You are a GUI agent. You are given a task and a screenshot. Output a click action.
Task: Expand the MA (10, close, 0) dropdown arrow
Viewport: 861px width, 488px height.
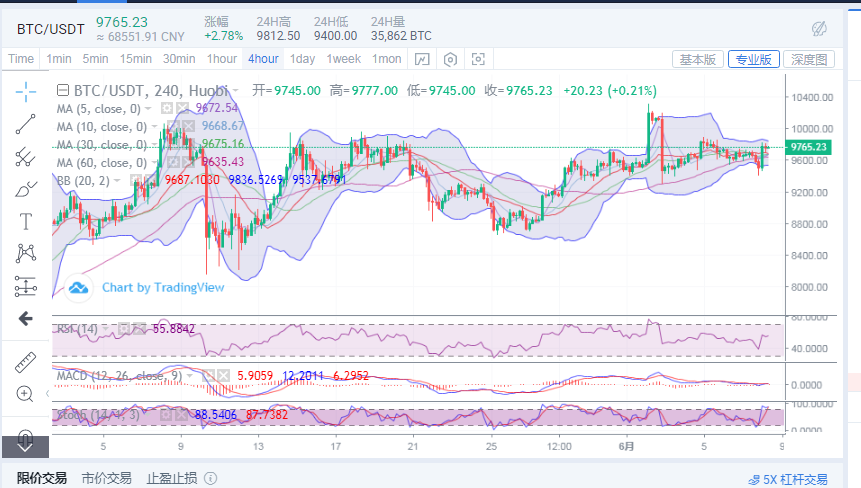154,126
